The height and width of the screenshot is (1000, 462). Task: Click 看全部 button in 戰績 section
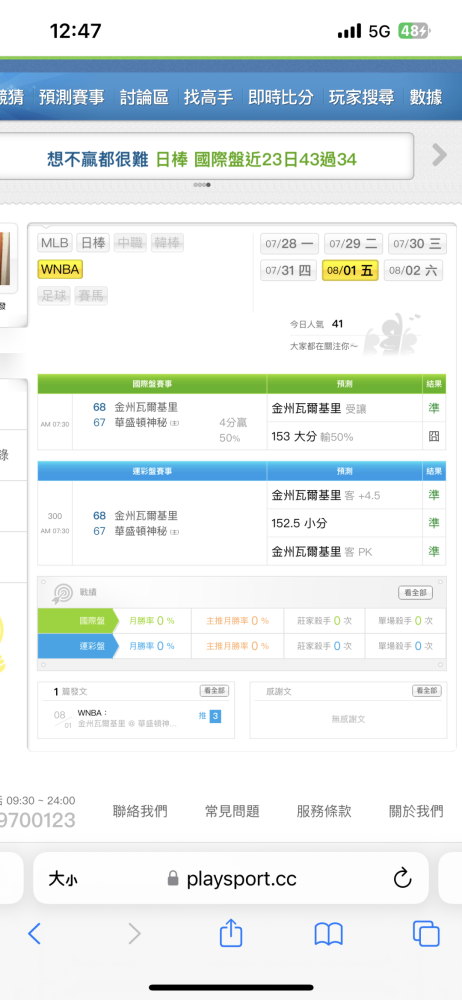[x=415, y=593]
